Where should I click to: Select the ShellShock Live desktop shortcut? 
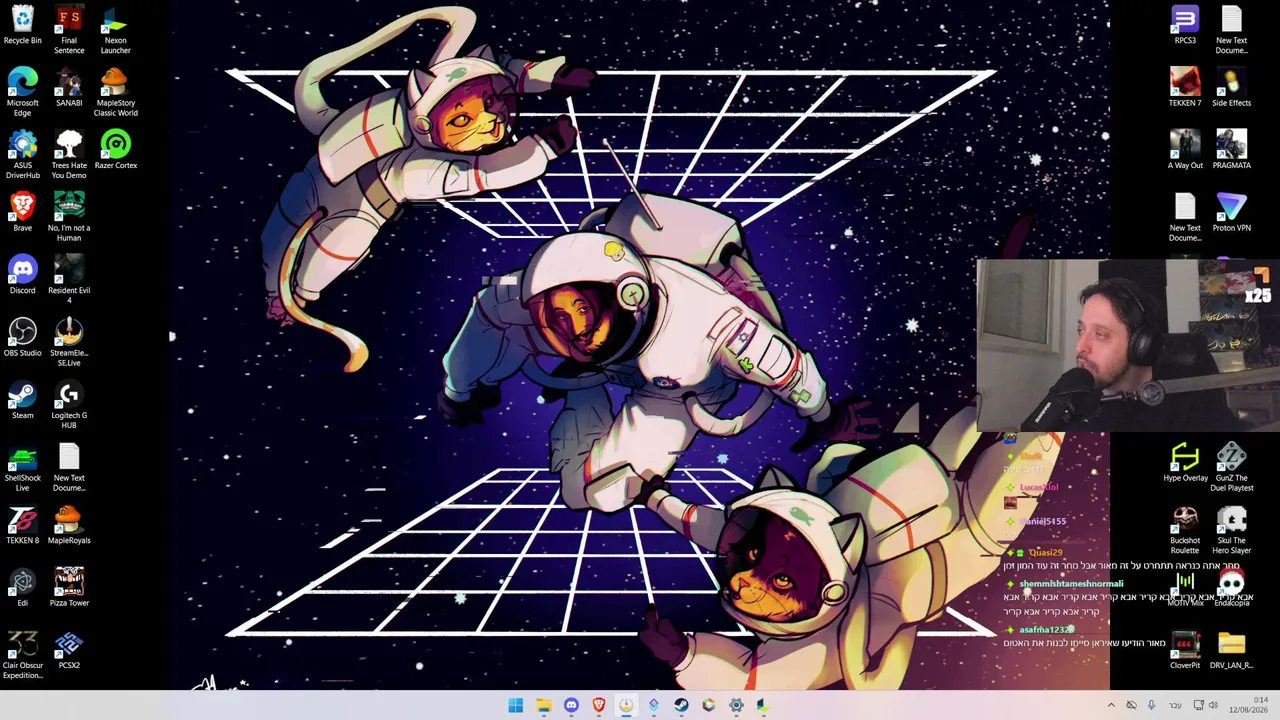click(x=22, y=468)
